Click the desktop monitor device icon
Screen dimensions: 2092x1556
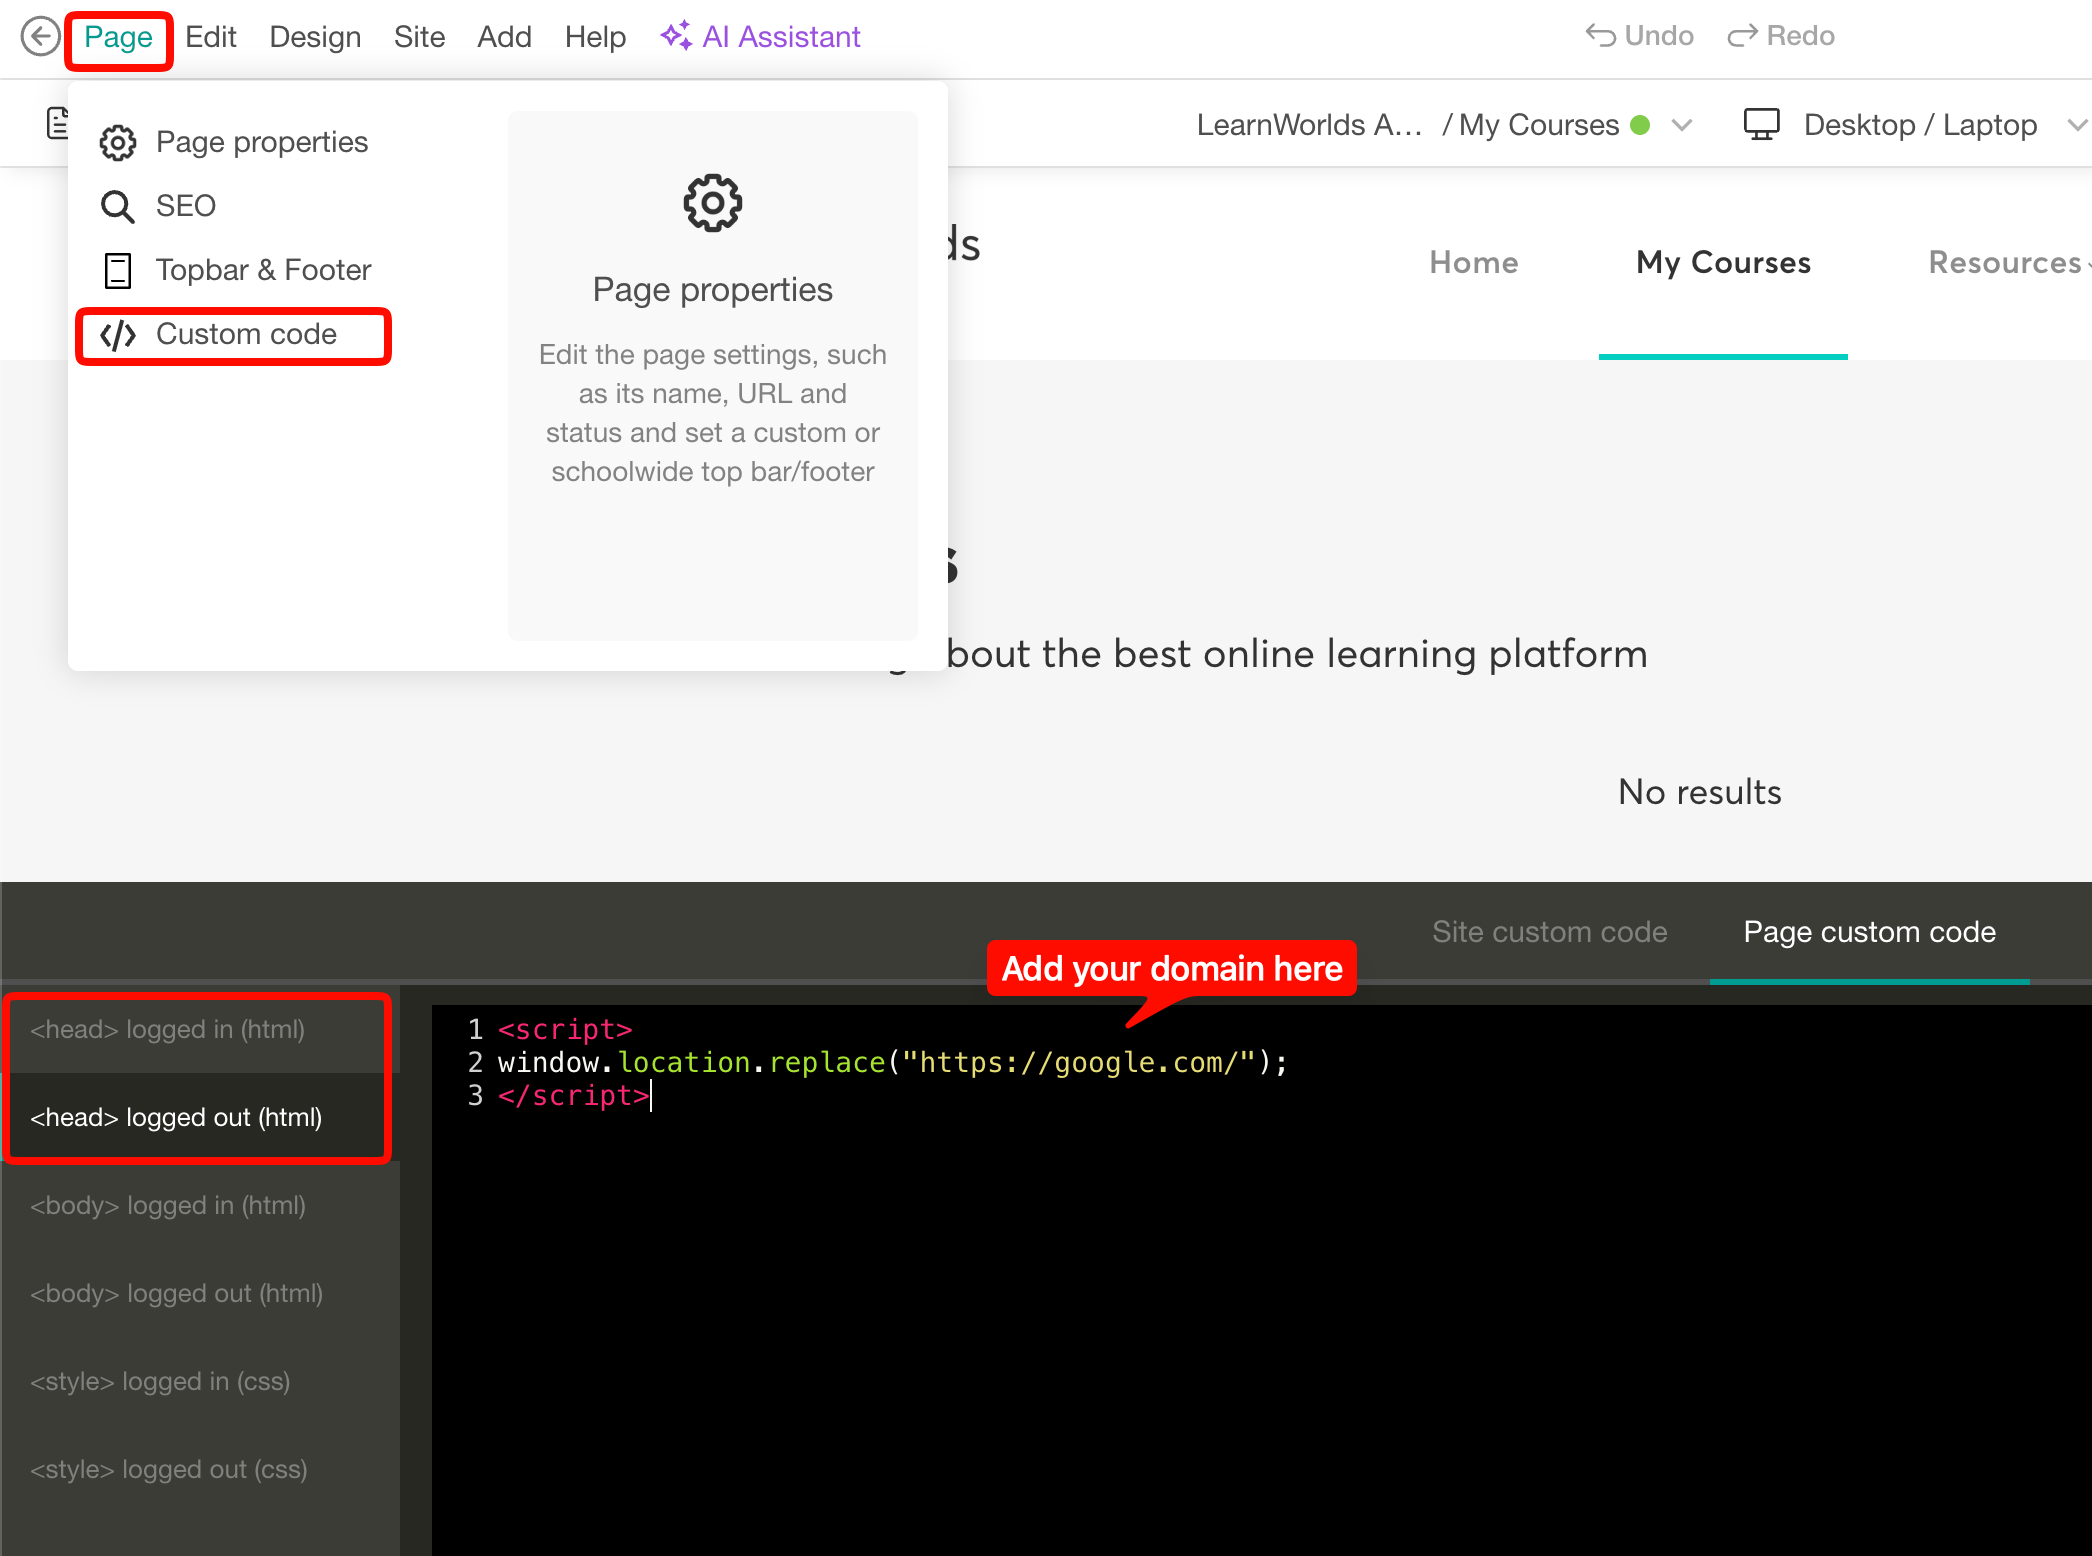[x=1761, y=125]
